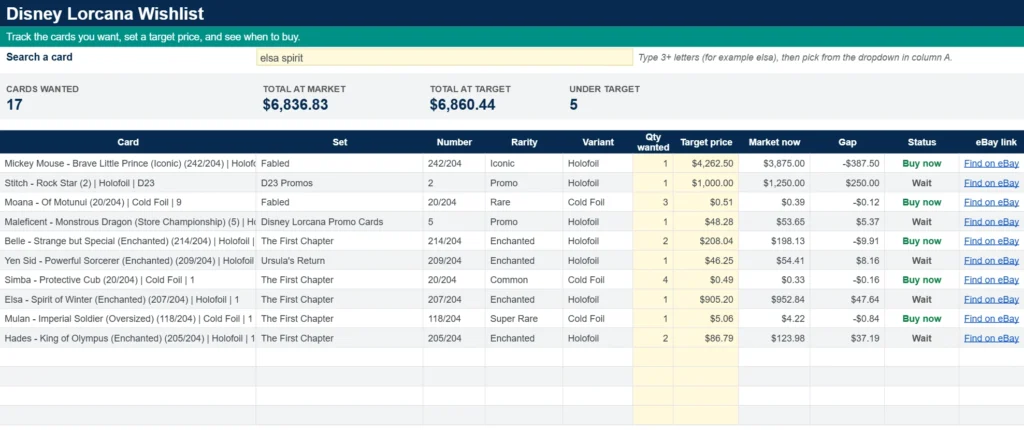The height and width of the screenshot is (430, 1024).
Task: Select the Maleficent - Monstrous Dragon card cell
Action: coord(128,222)
